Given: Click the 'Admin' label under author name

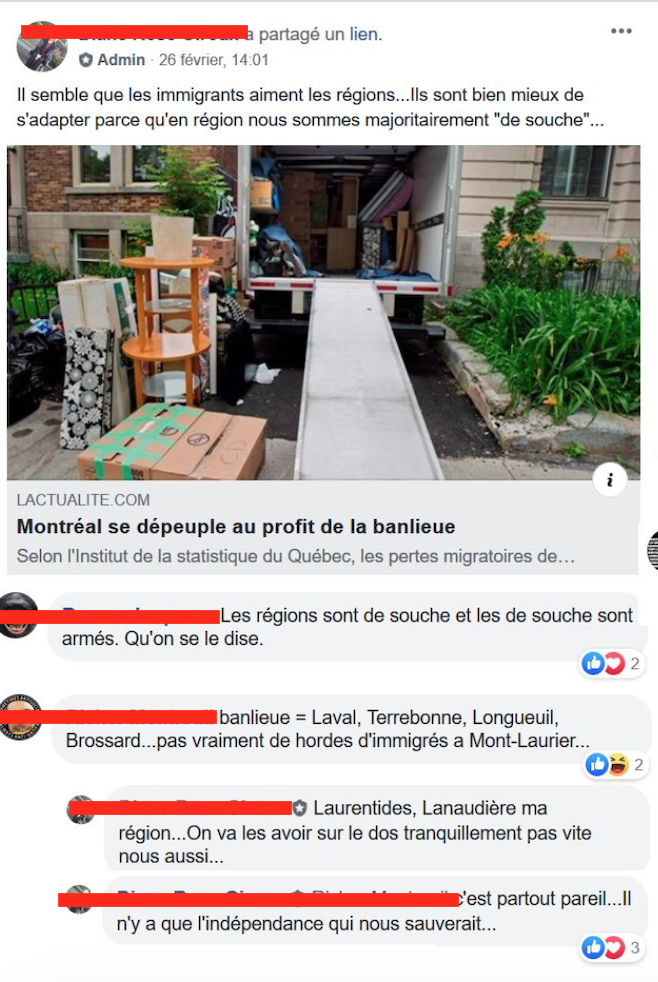Looking at the screenshot, I should 121,60.
